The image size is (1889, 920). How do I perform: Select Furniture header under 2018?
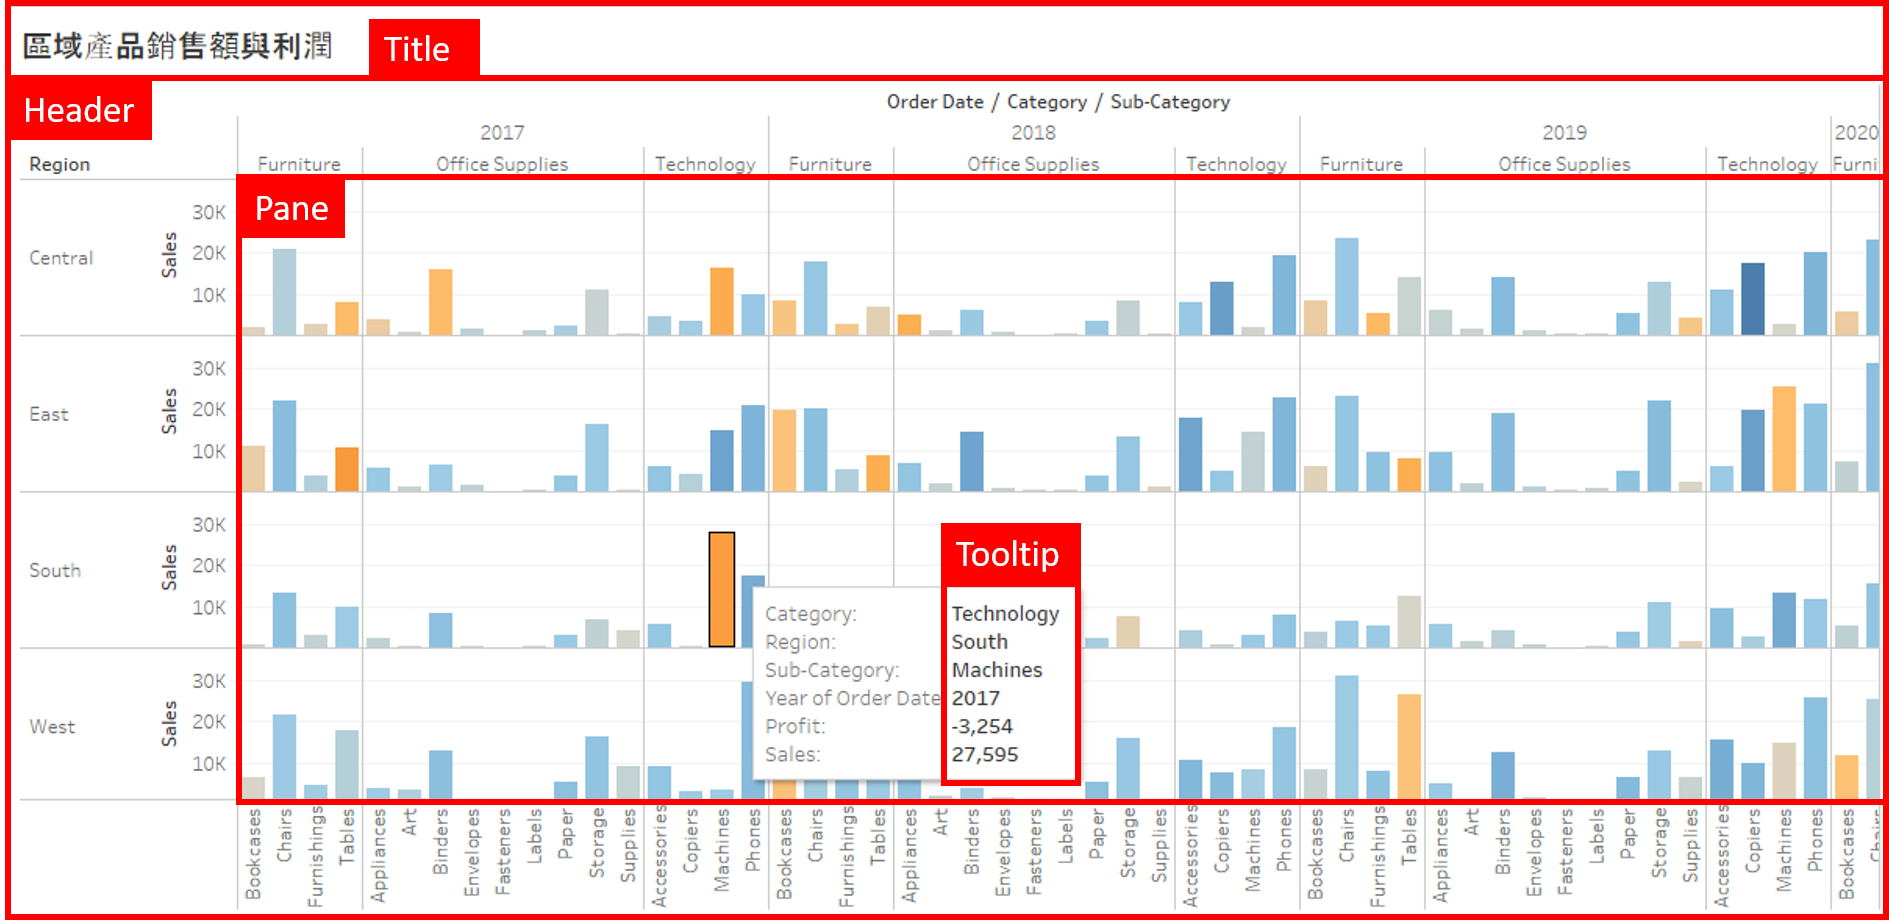(x=830, y=164)
